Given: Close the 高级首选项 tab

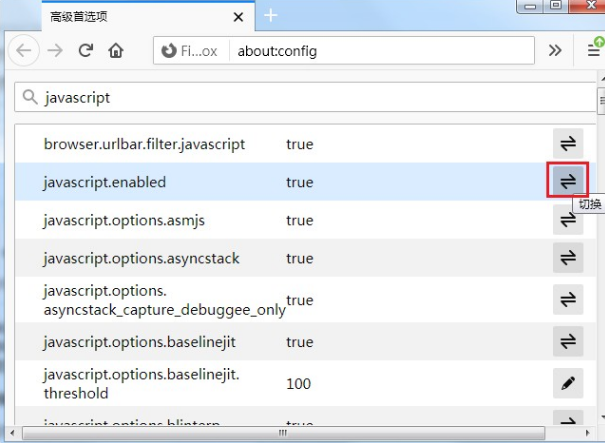Looking at the screenshot, I should tap(238, 16).
